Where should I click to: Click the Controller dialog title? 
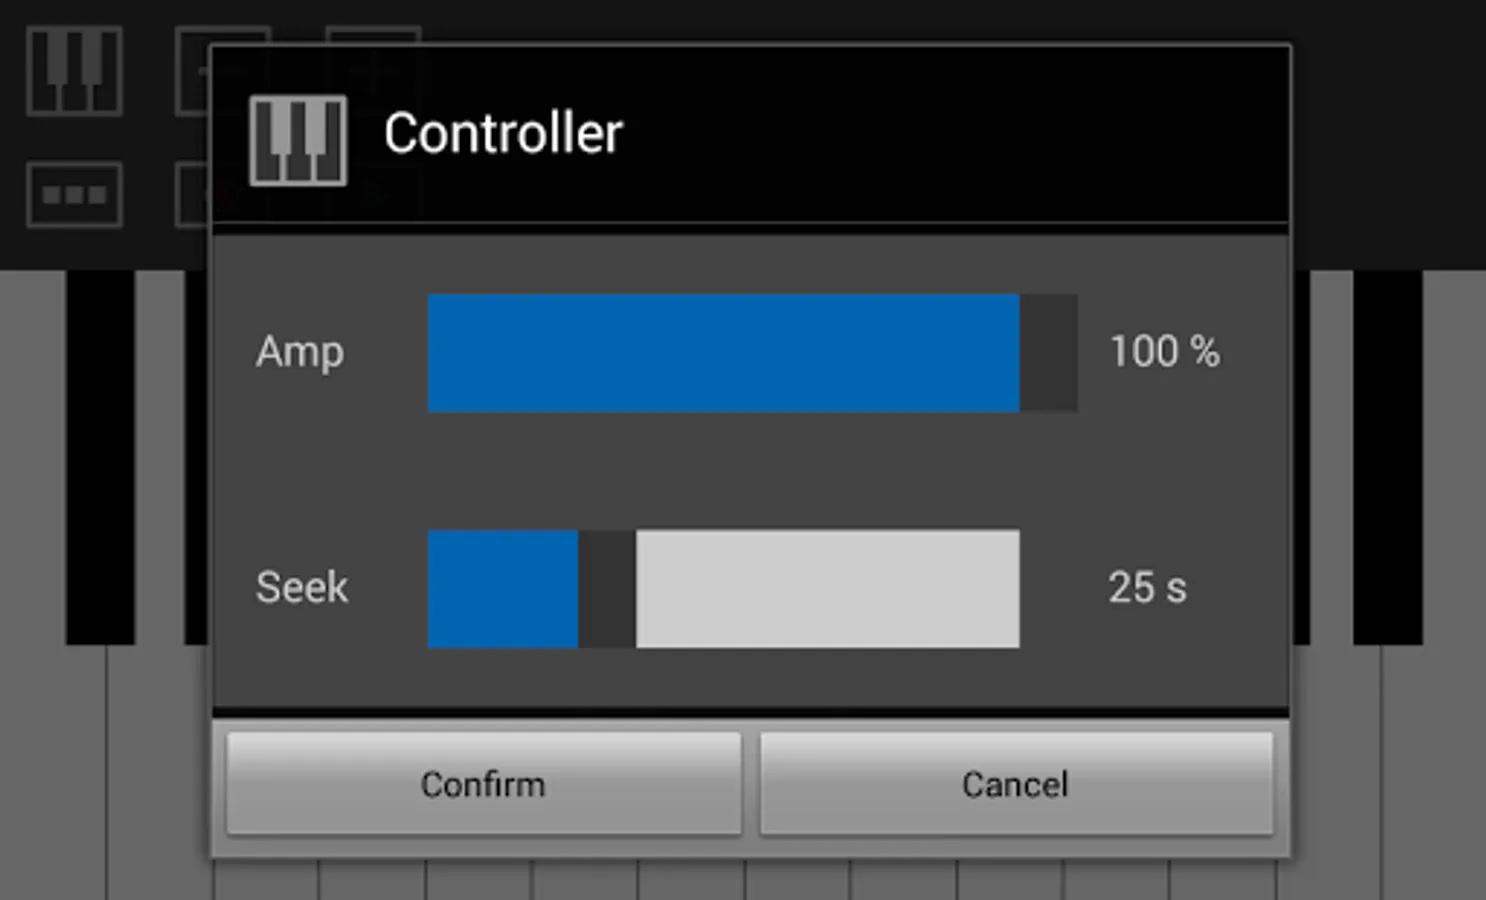pos(503,133)
